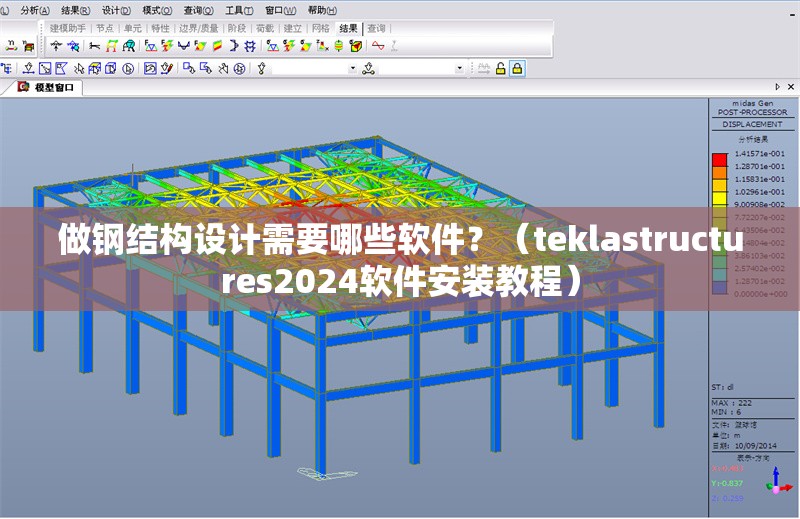Click the plain arrow pointer select icon
800x519 pixels.
point(79,68)
